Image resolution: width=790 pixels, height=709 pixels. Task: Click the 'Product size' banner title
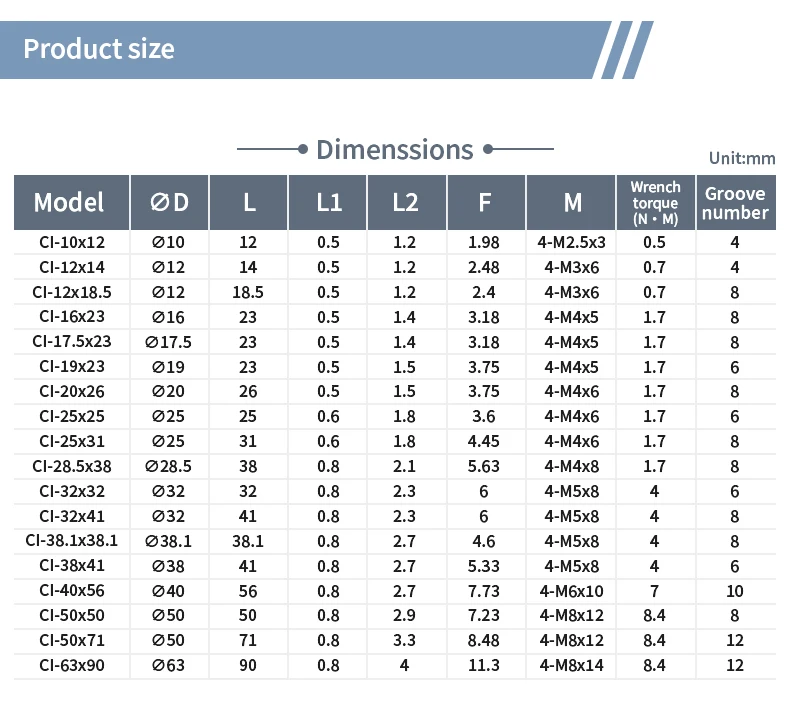(99, 49)
